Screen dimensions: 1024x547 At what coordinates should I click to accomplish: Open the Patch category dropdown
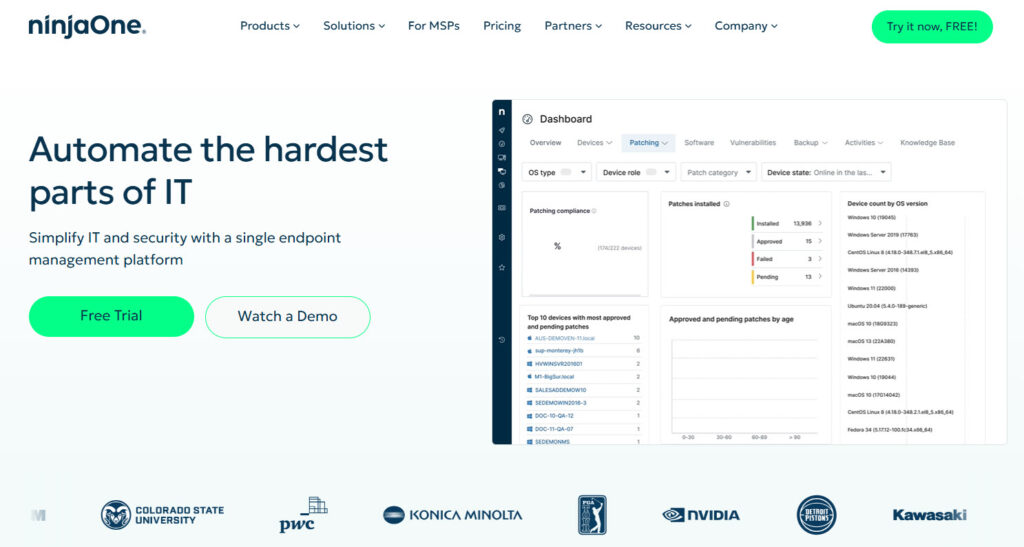click(718, 172)
